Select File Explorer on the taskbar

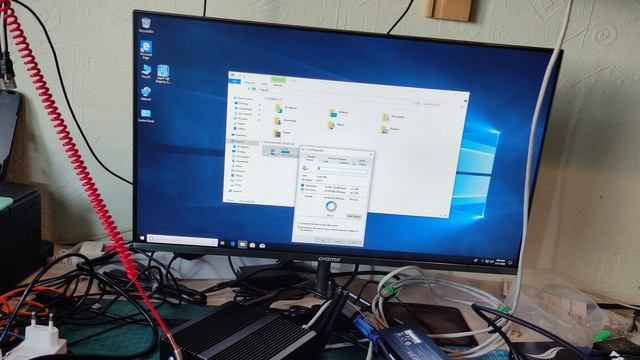click(x=242, y=244)
